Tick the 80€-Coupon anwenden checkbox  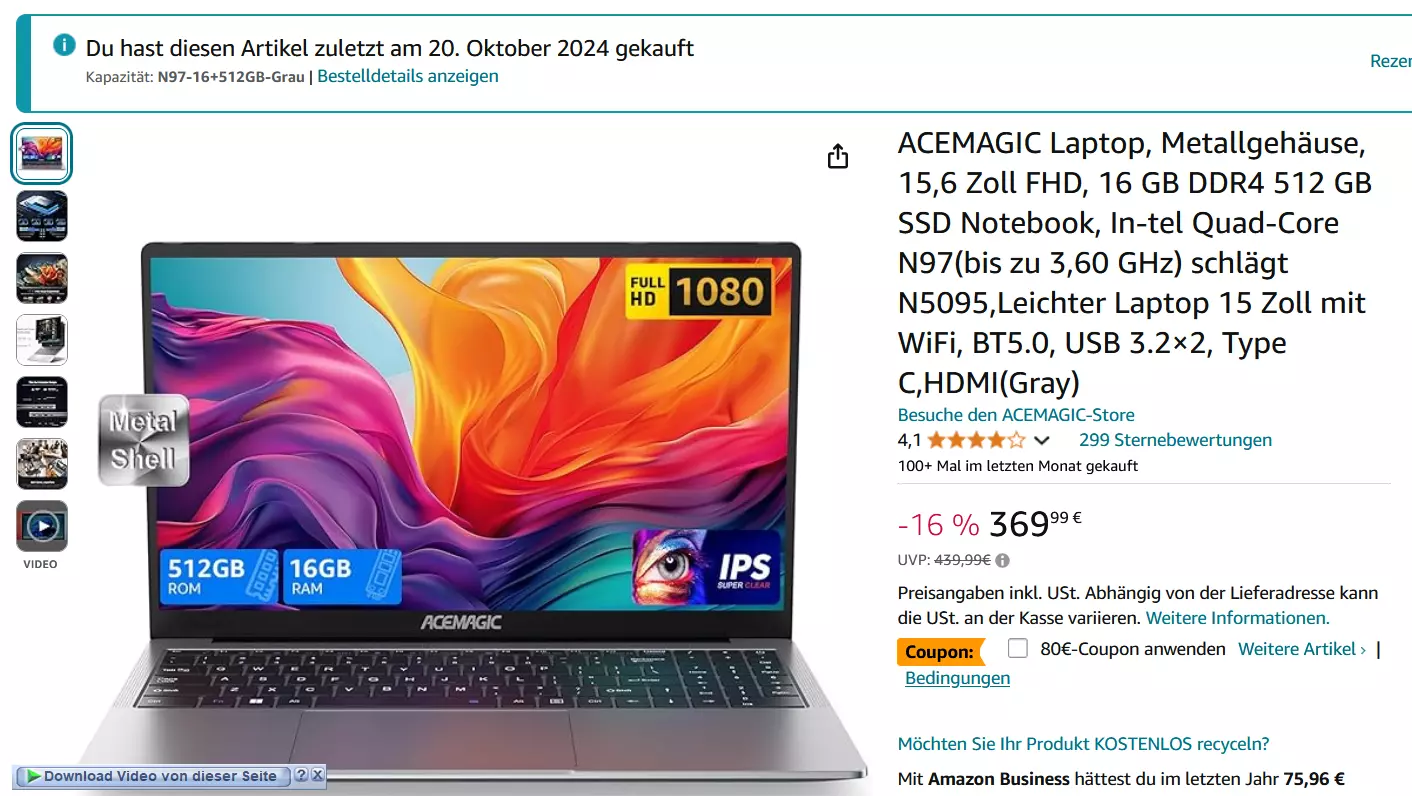coord(1018,648)
